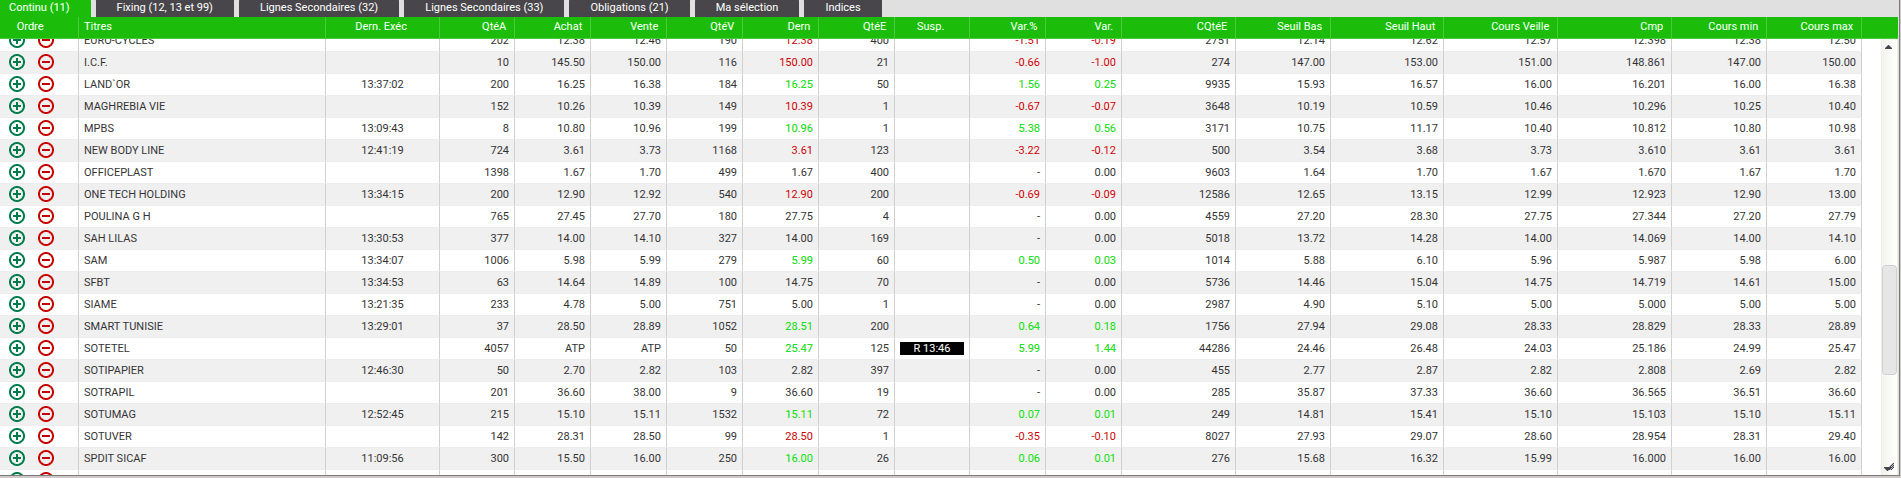
Task: Switch to the Obligations (21) tab
Action: [x=629, y=7]
